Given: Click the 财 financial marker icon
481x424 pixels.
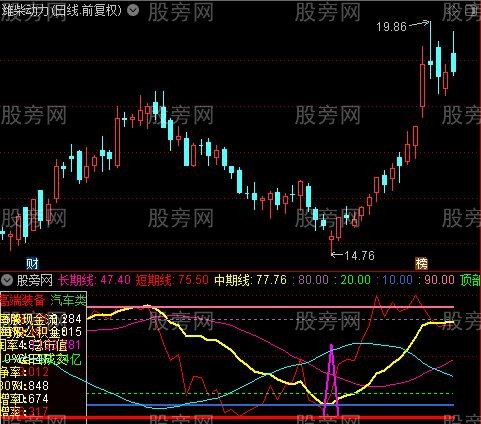Looking at the screenshot, I should [32, 264].
